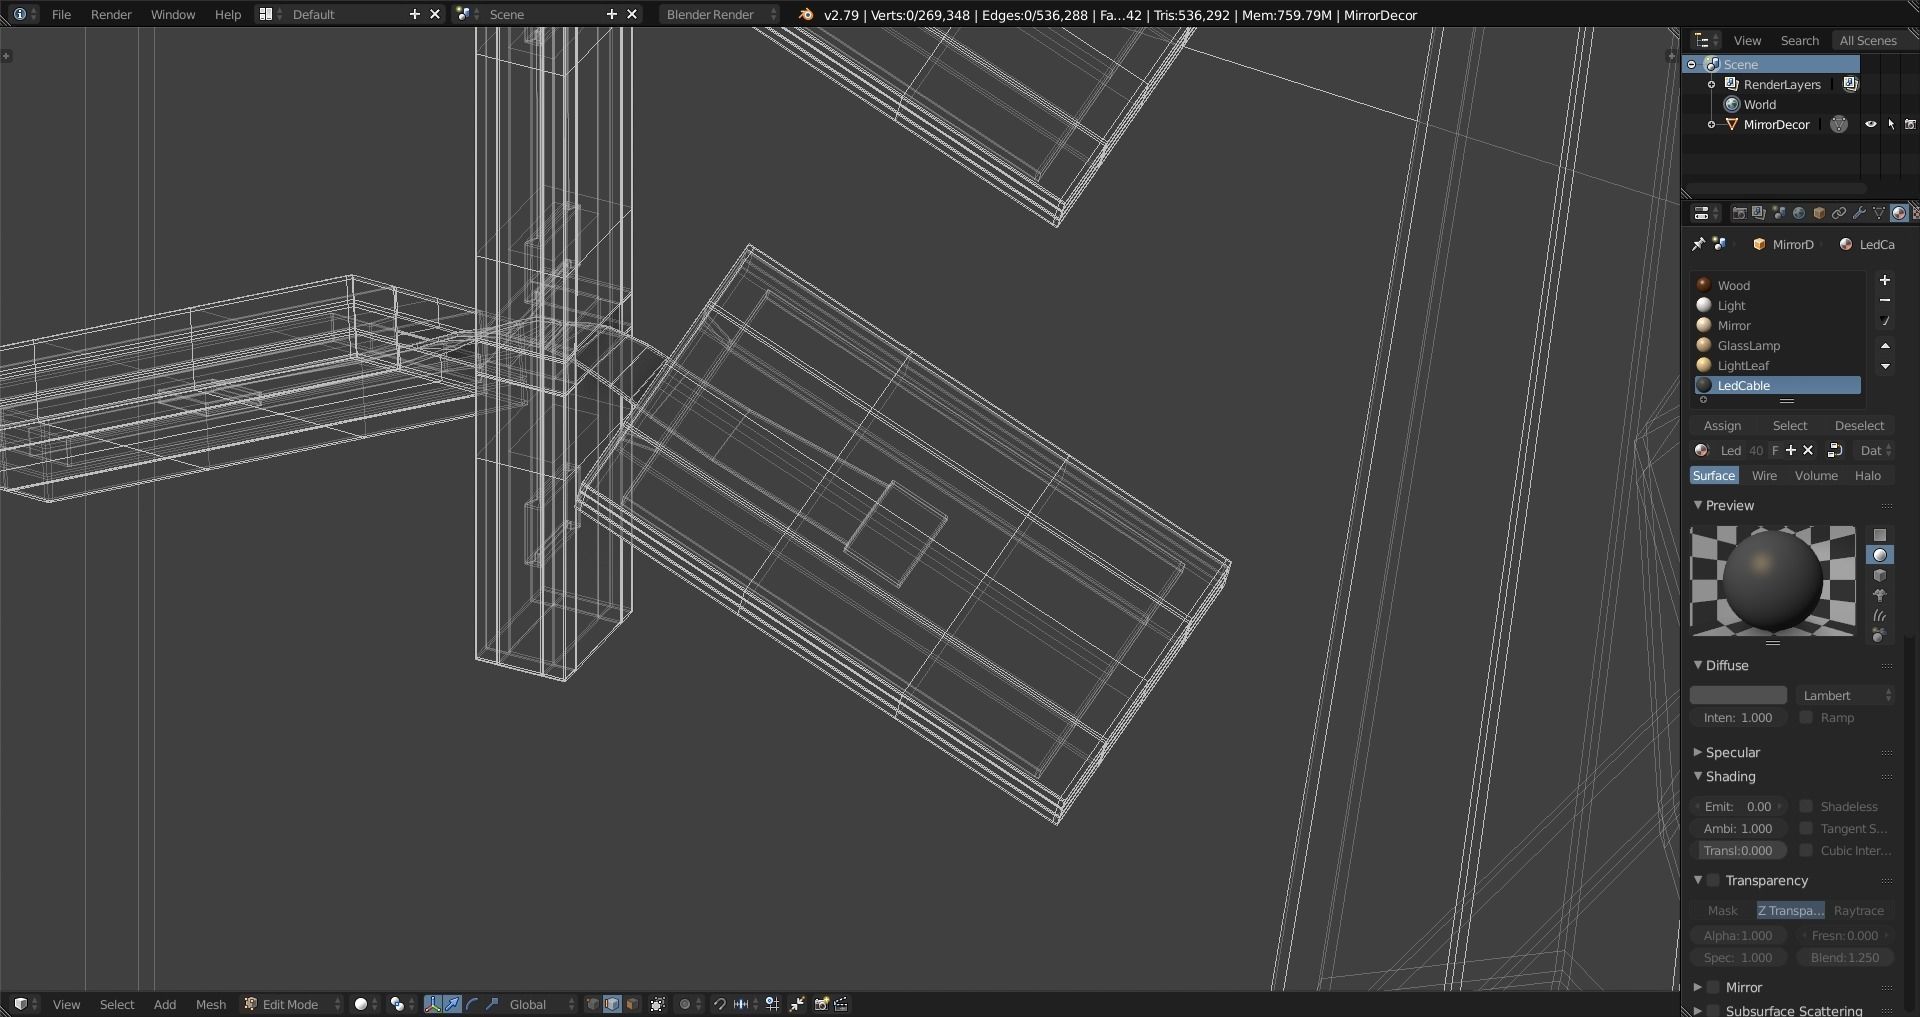
Task: Adjust the Emit value field
Action: tap(1738, 806)
